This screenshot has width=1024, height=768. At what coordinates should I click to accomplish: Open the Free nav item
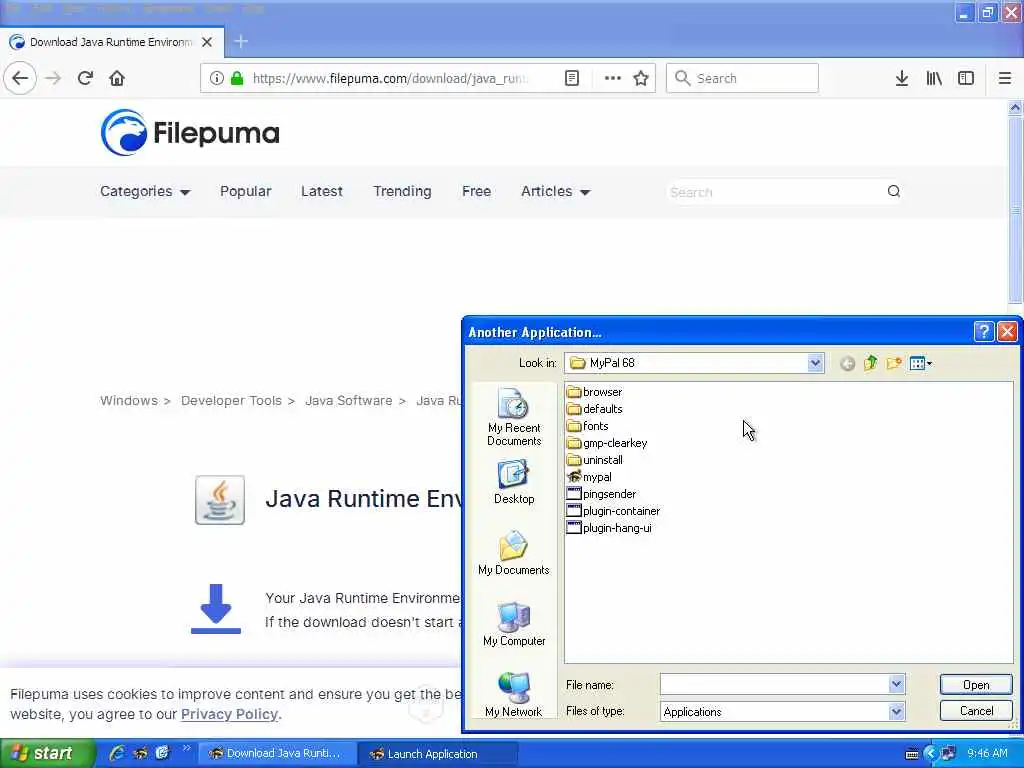click(x=476, y=191)
